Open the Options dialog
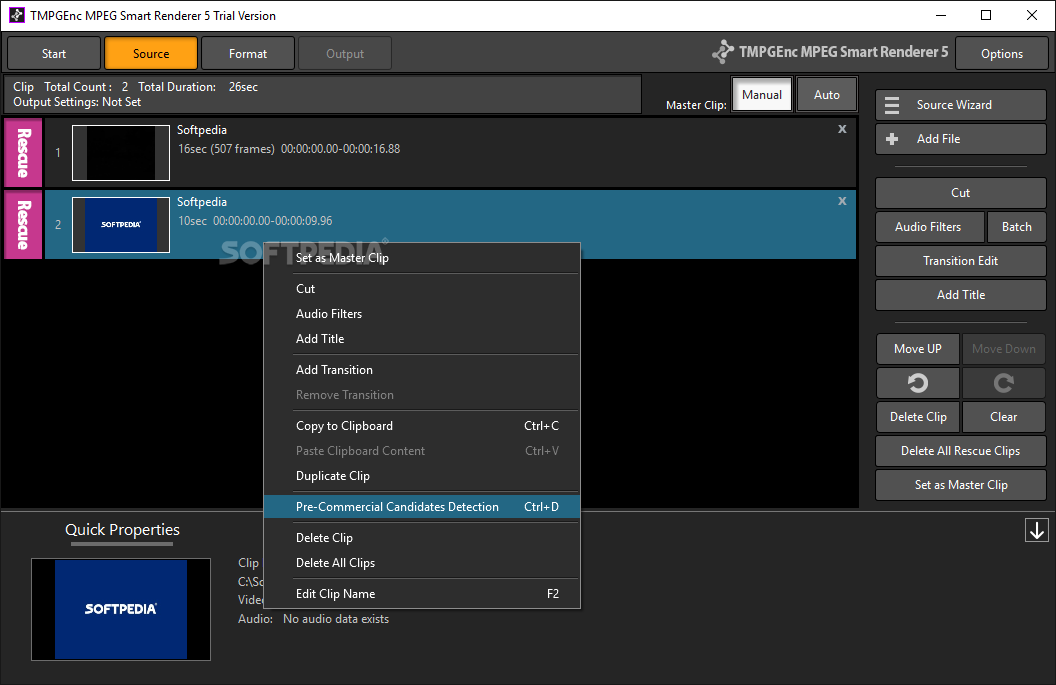 point(1001,54)
